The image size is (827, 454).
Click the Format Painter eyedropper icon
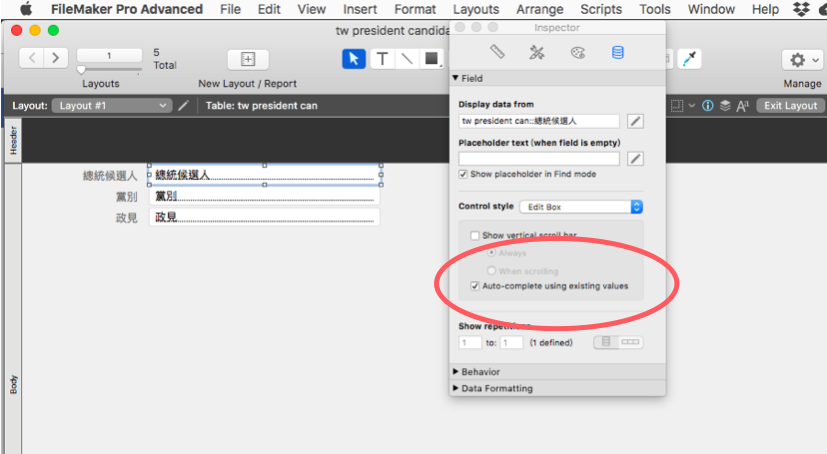pos(689,59)
